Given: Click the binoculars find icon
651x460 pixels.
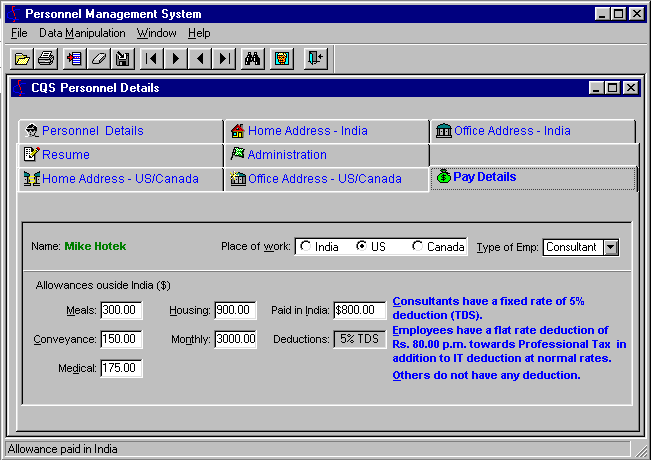Looking at the screenshot, I should click(x=254, y=58).
